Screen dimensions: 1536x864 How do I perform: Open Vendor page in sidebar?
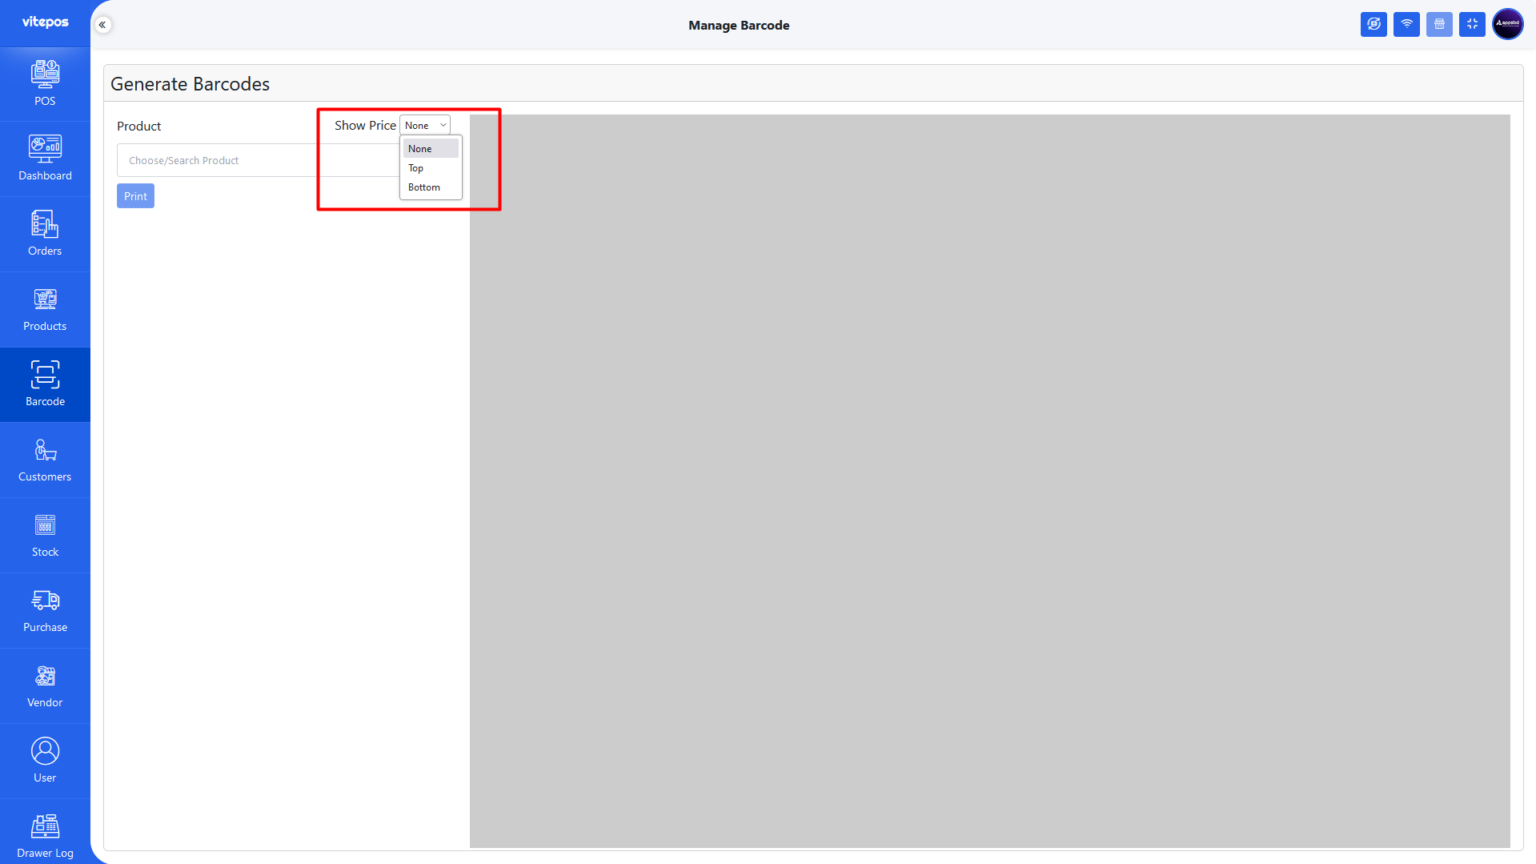click(x=45, y=686)
